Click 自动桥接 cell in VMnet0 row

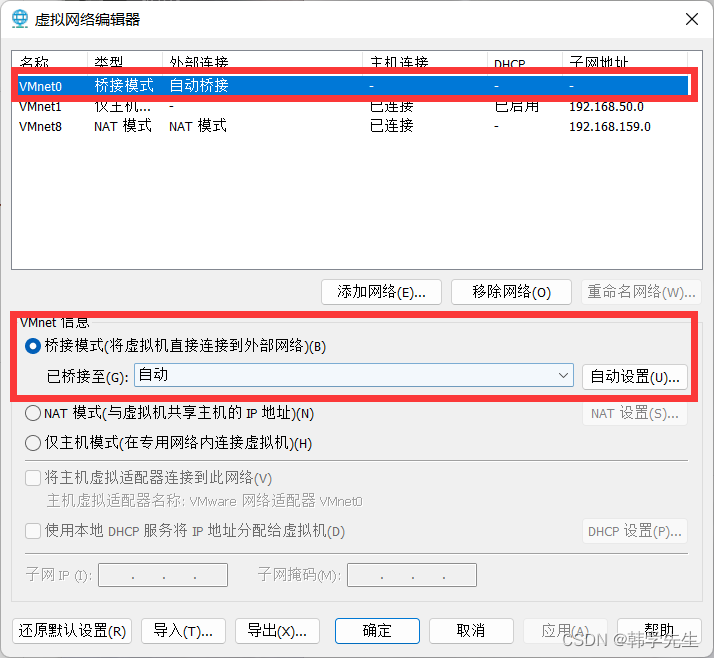(199, 85)
